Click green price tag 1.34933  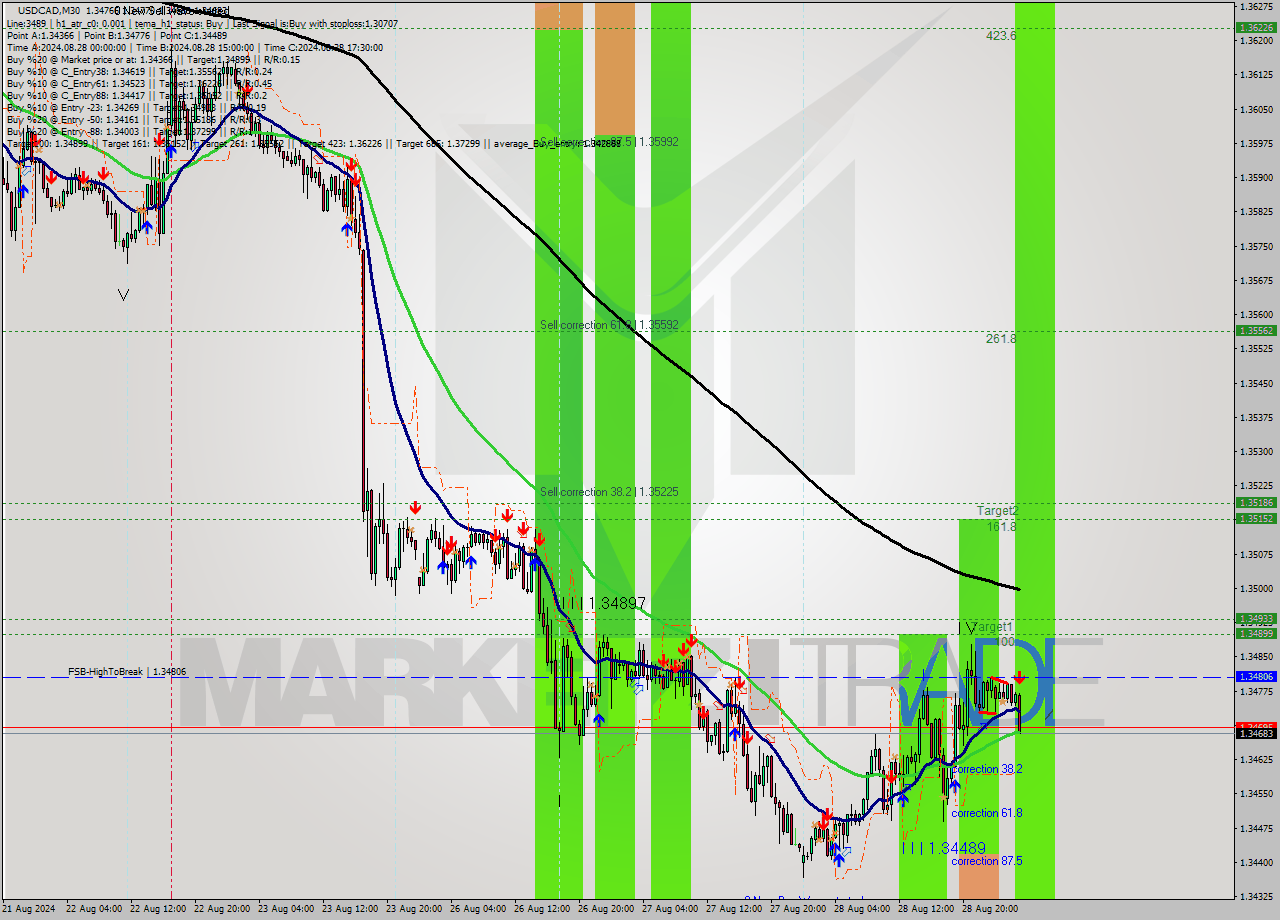(1256, 619)
